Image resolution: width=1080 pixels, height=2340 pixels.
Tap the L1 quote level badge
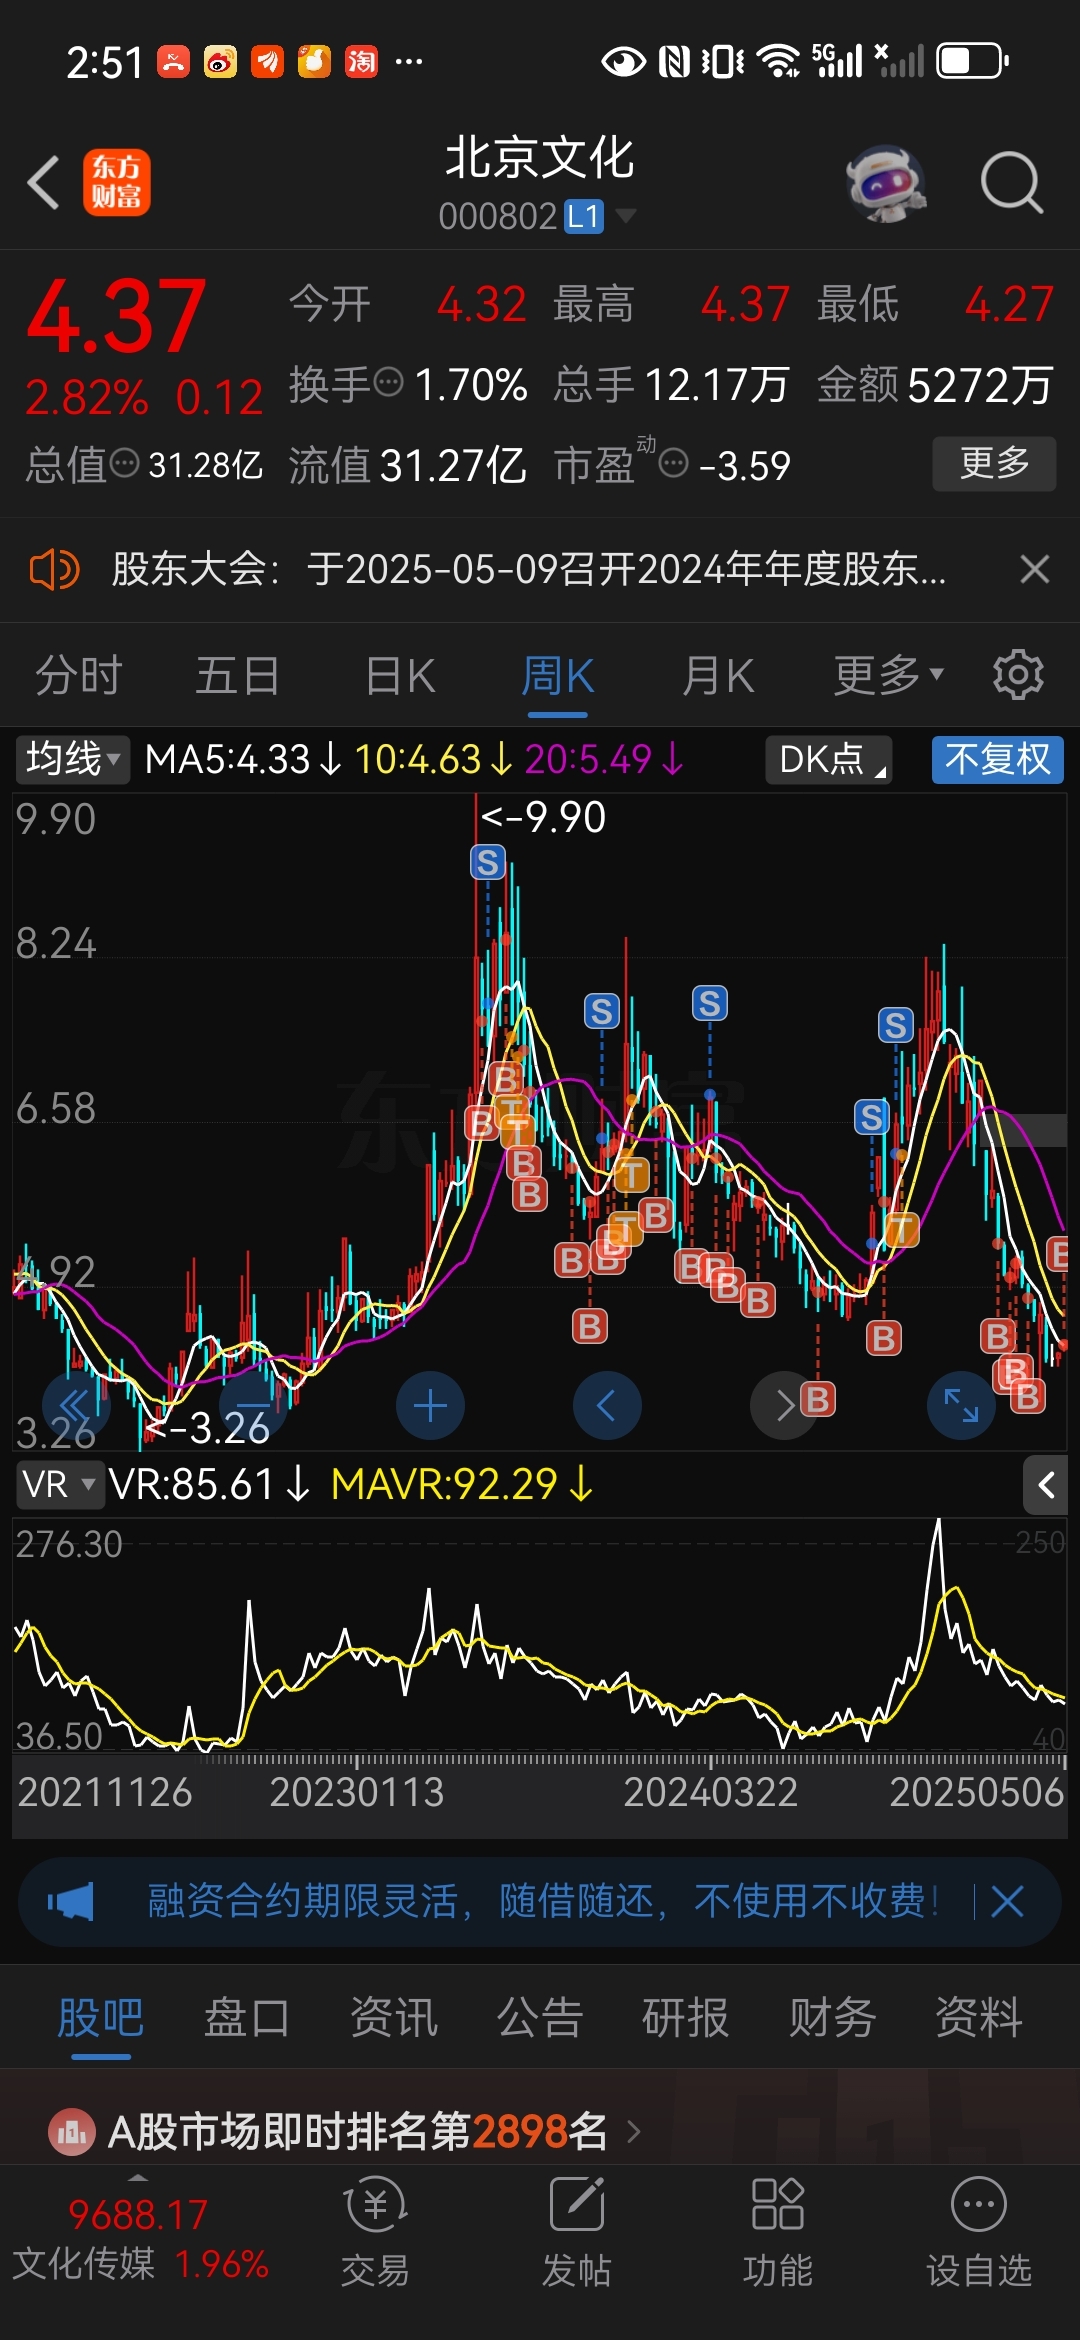tap(584, 216)
